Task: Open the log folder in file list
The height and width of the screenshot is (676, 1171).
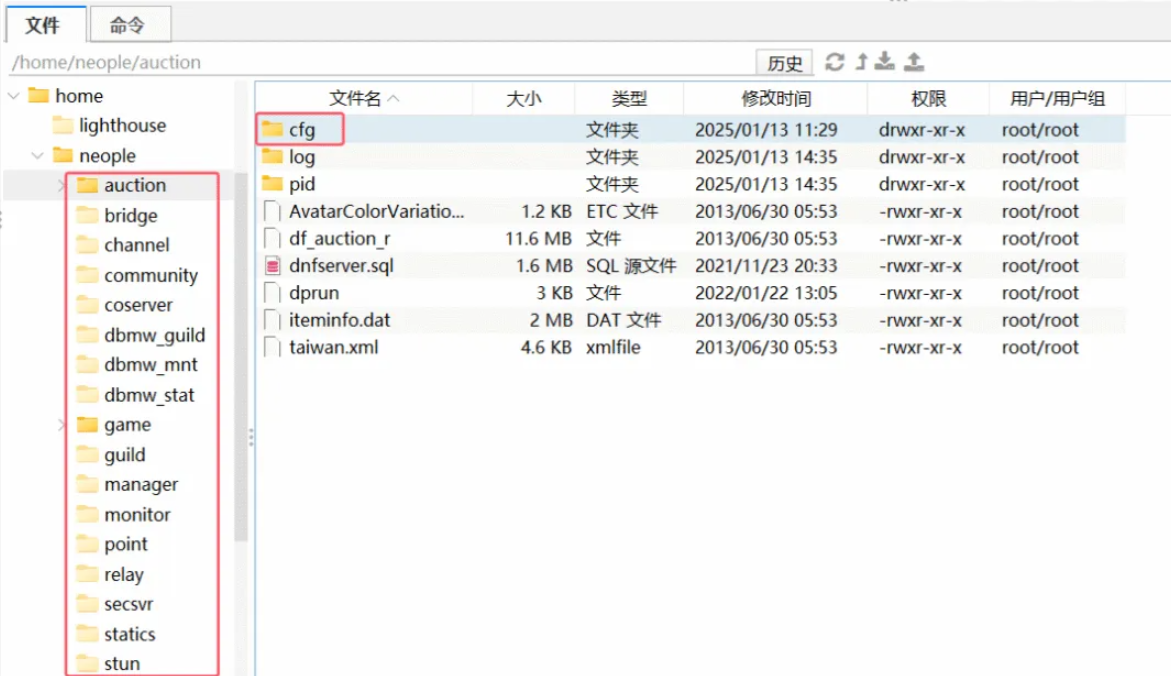Action: point(301,157)
